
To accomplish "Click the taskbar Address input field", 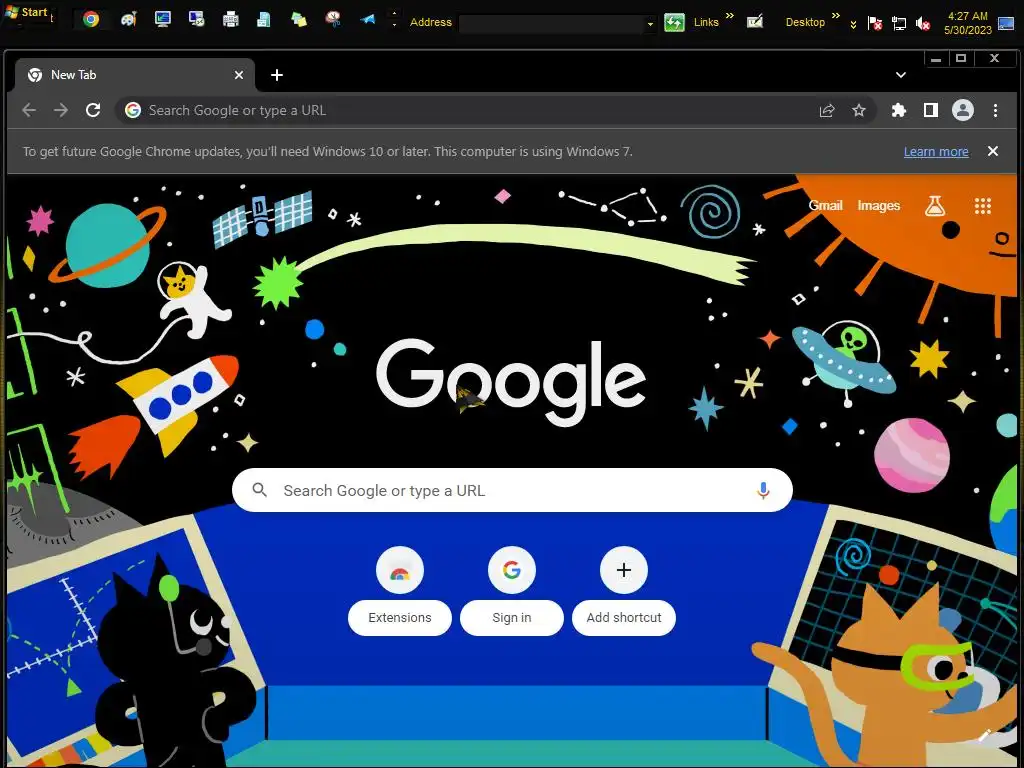I will (552, 24).
